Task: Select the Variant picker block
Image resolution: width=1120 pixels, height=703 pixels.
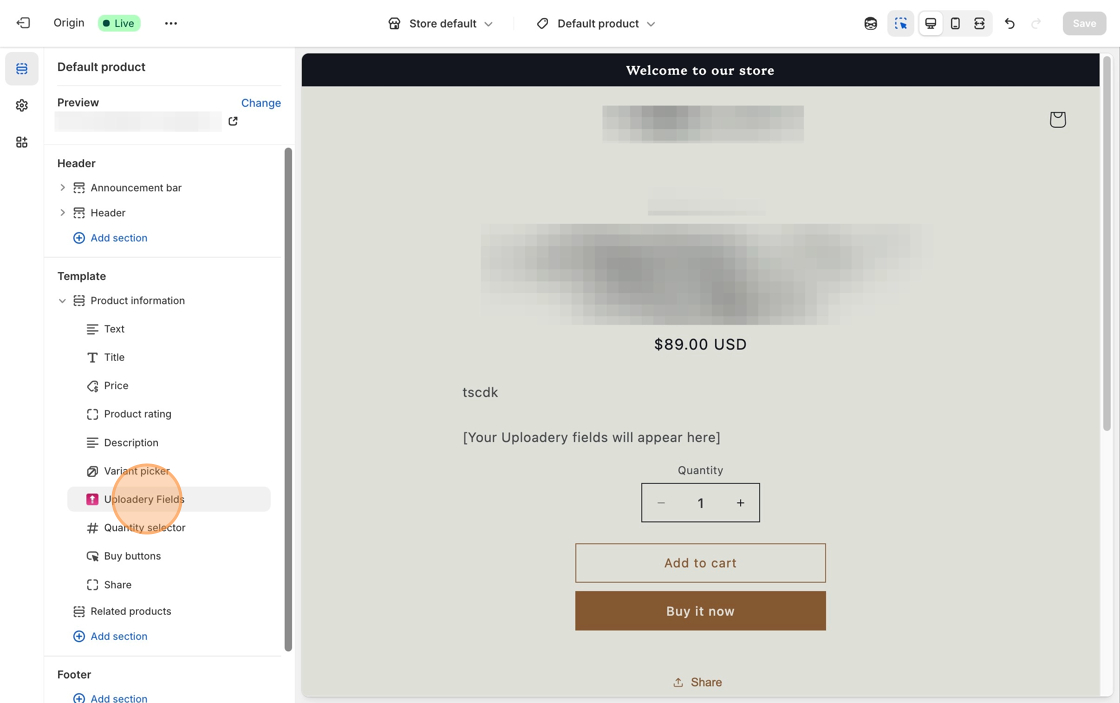Action: (x=137, y=471)
